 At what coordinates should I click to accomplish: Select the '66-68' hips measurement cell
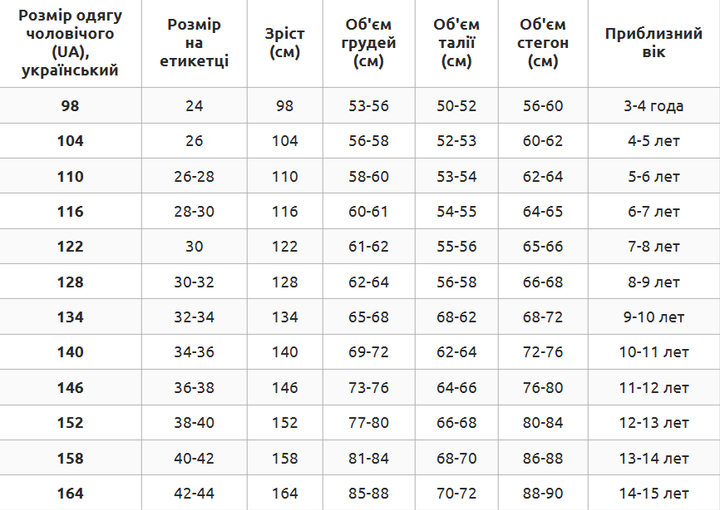(x=543, y=282)
